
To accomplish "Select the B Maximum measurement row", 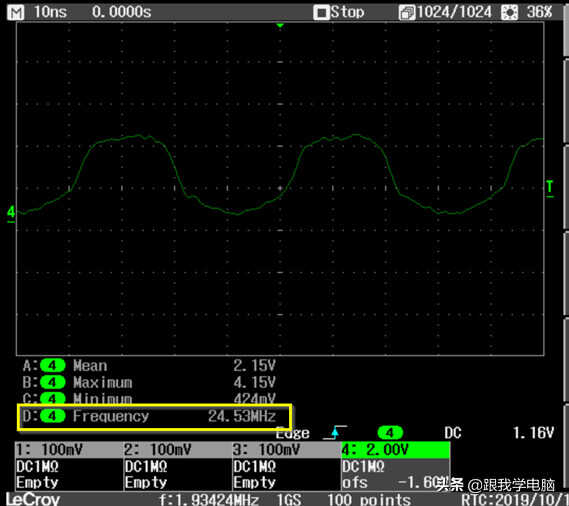I will [x=150, y=382].
